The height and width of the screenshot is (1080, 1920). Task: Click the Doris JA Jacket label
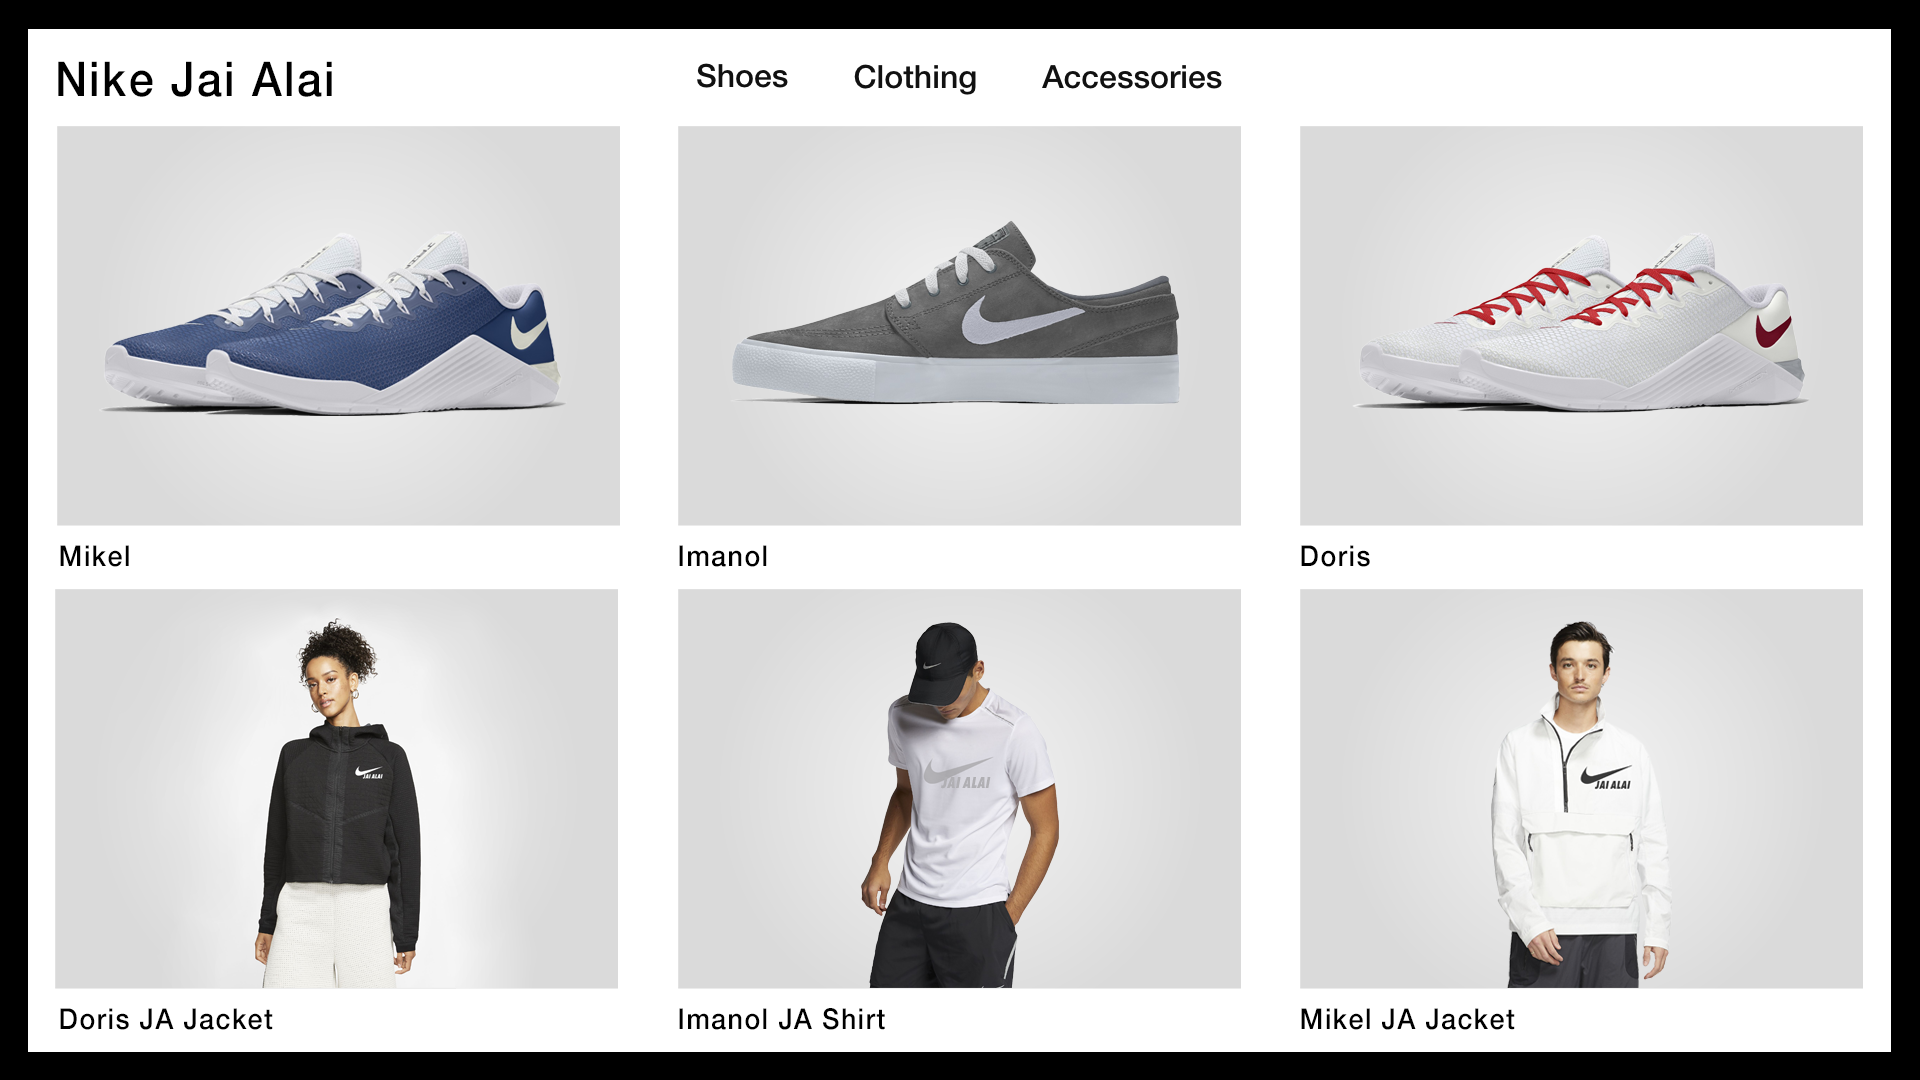[166, 1020]
